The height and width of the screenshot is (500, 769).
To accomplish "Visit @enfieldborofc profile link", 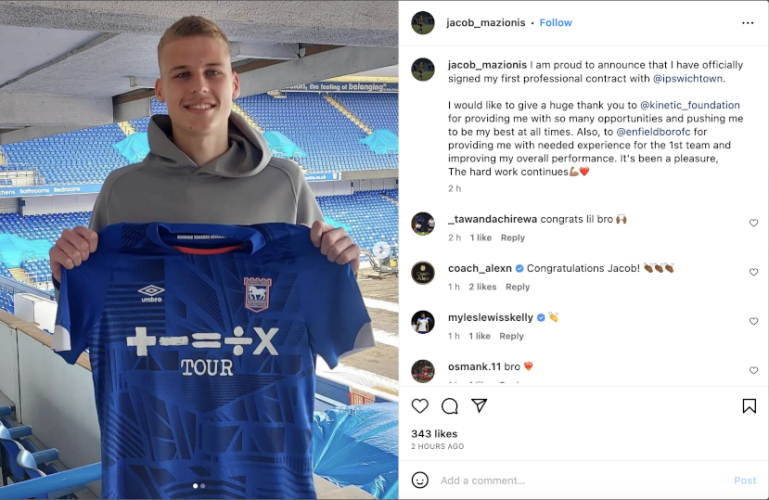I will (653, 131).
